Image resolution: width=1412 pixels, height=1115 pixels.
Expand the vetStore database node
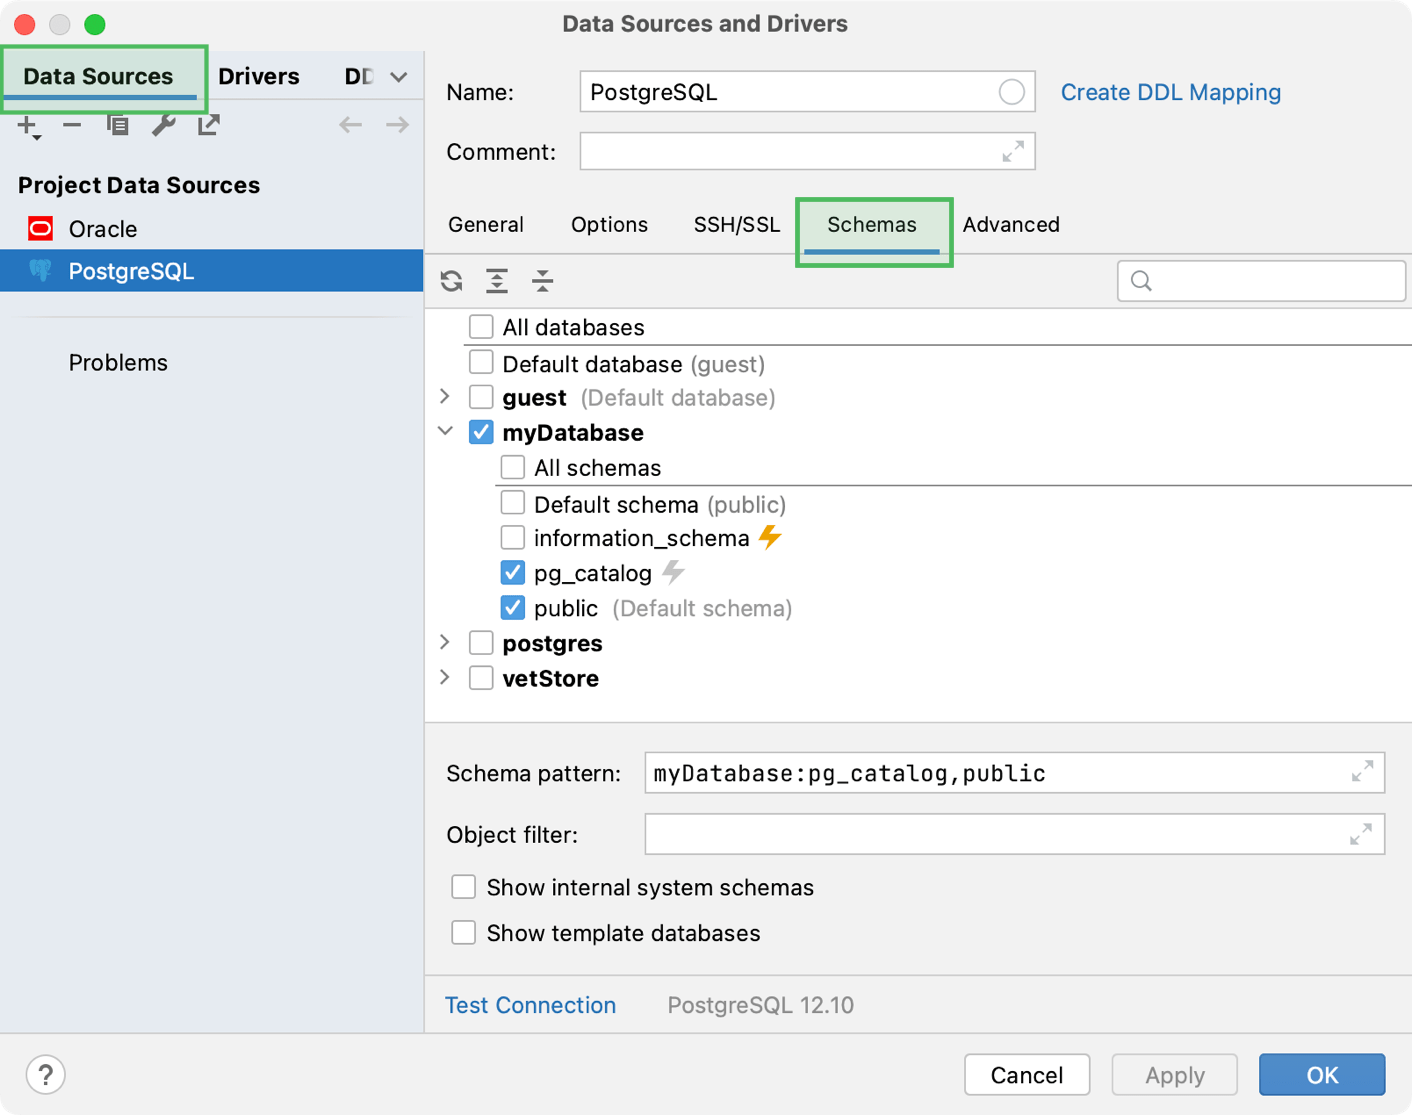(x=446, y=677)
